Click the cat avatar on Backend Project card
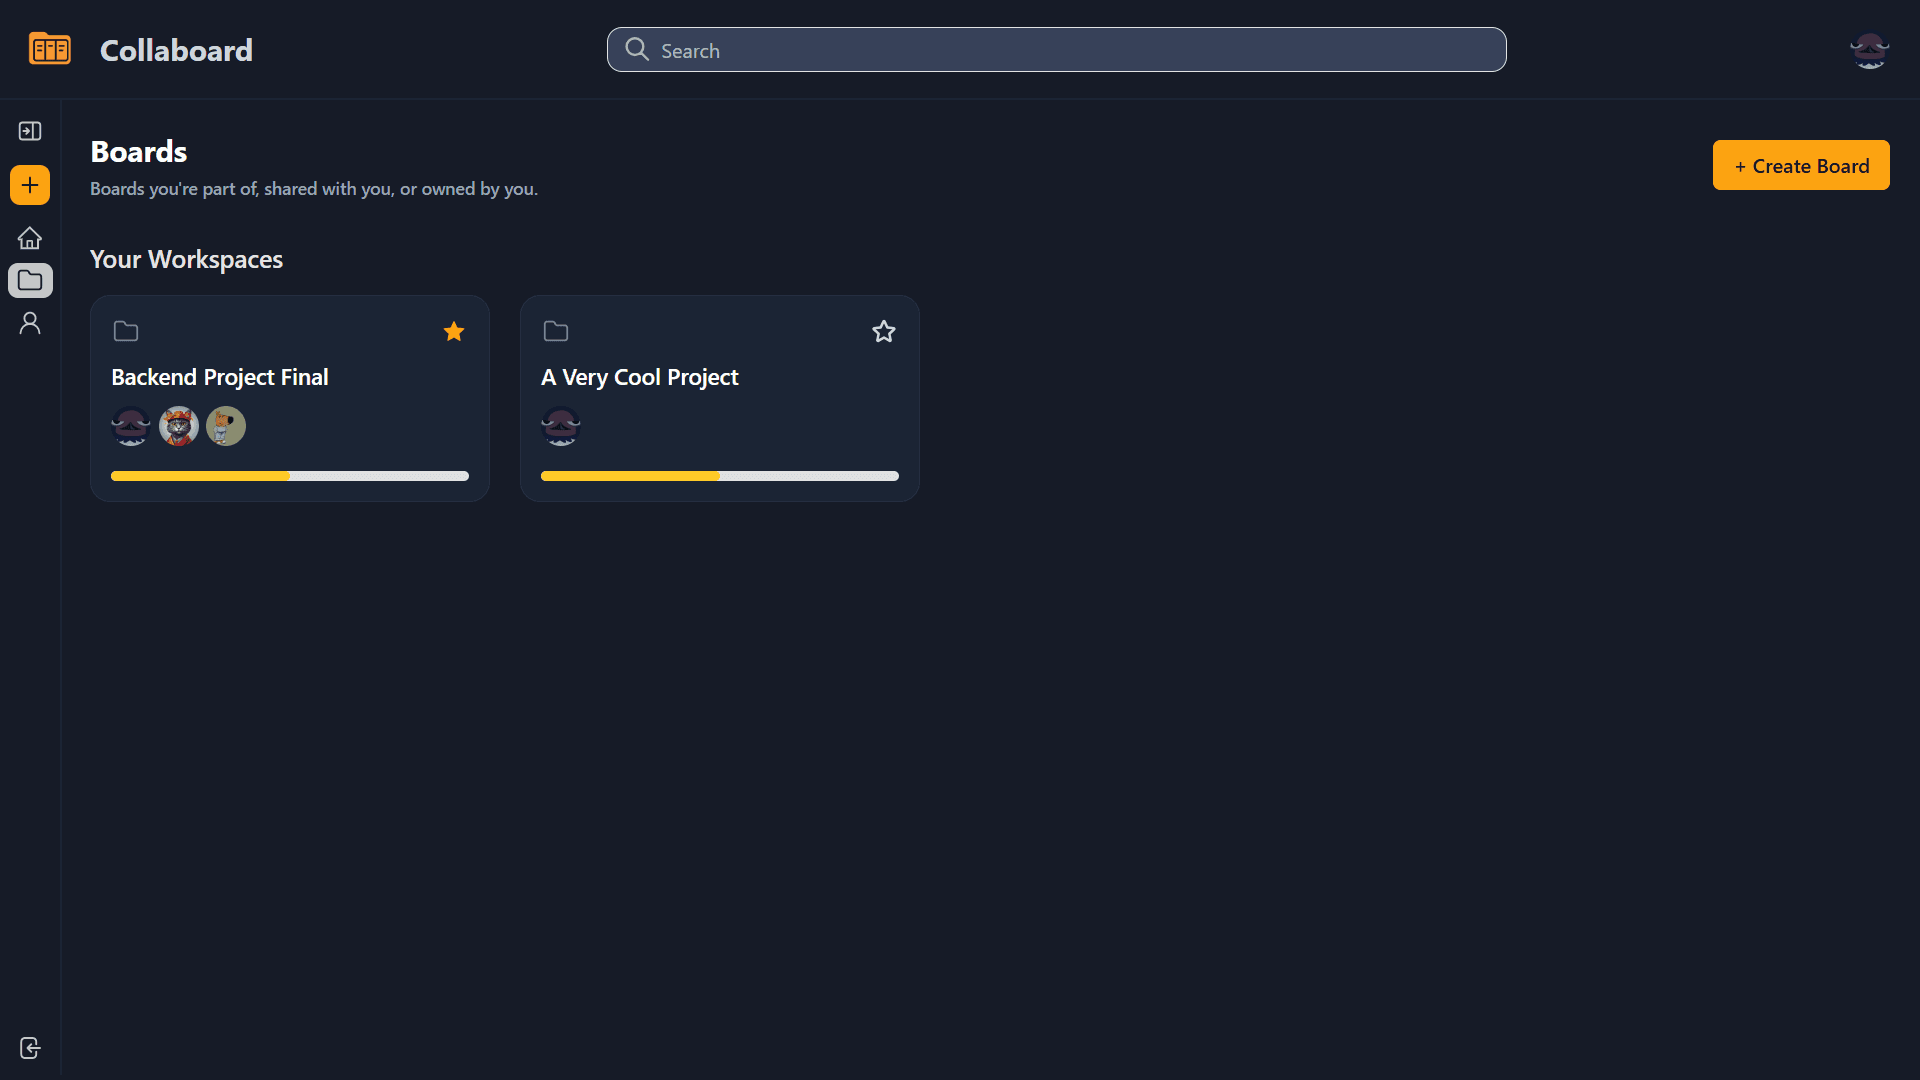 178,426
